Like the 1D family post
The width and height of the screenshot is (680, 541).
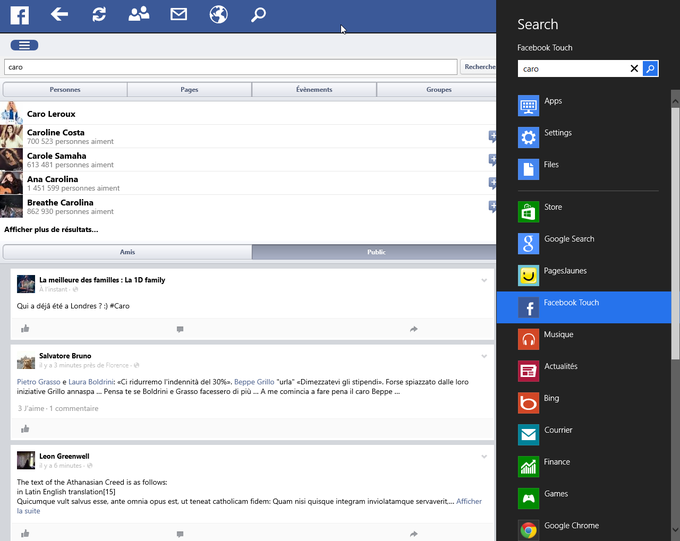coord(25,328)
